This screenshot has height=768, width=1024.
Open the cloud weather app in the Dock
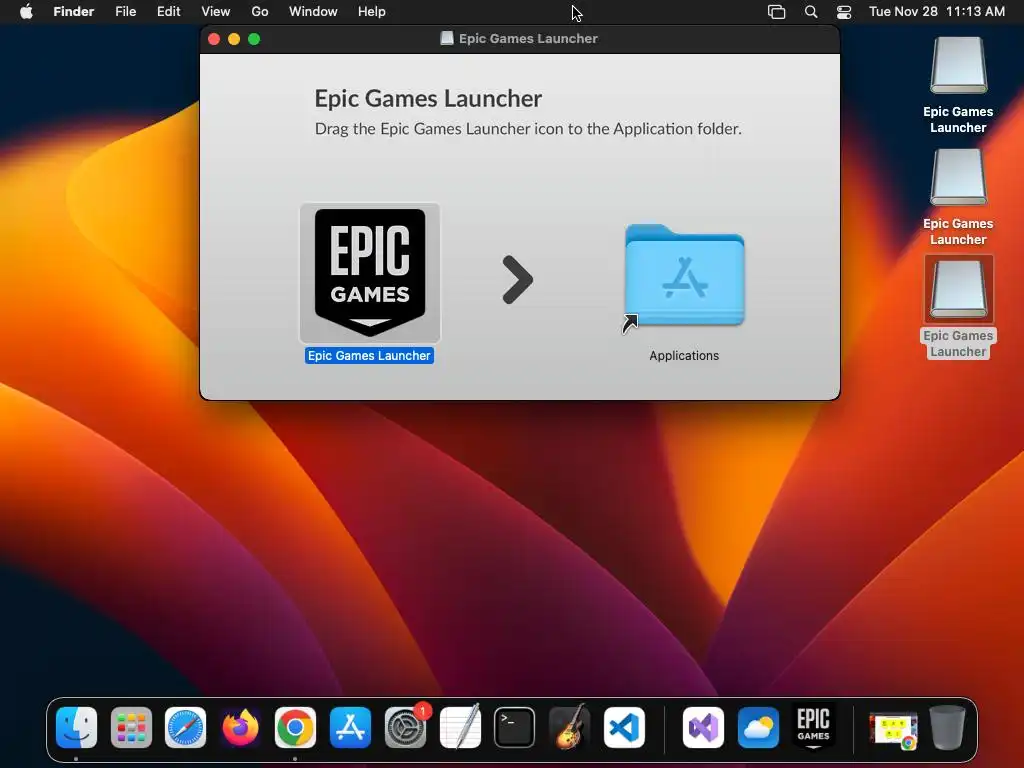(758, 727)
